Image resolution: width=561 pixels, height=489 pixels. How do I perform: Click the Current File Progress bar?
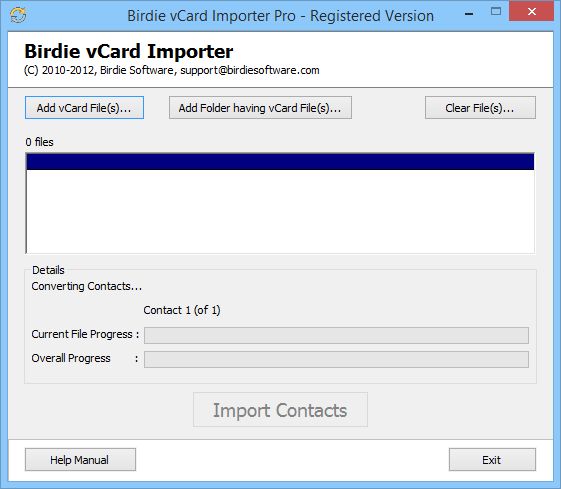pyautogui.click(x=336, y=335)
